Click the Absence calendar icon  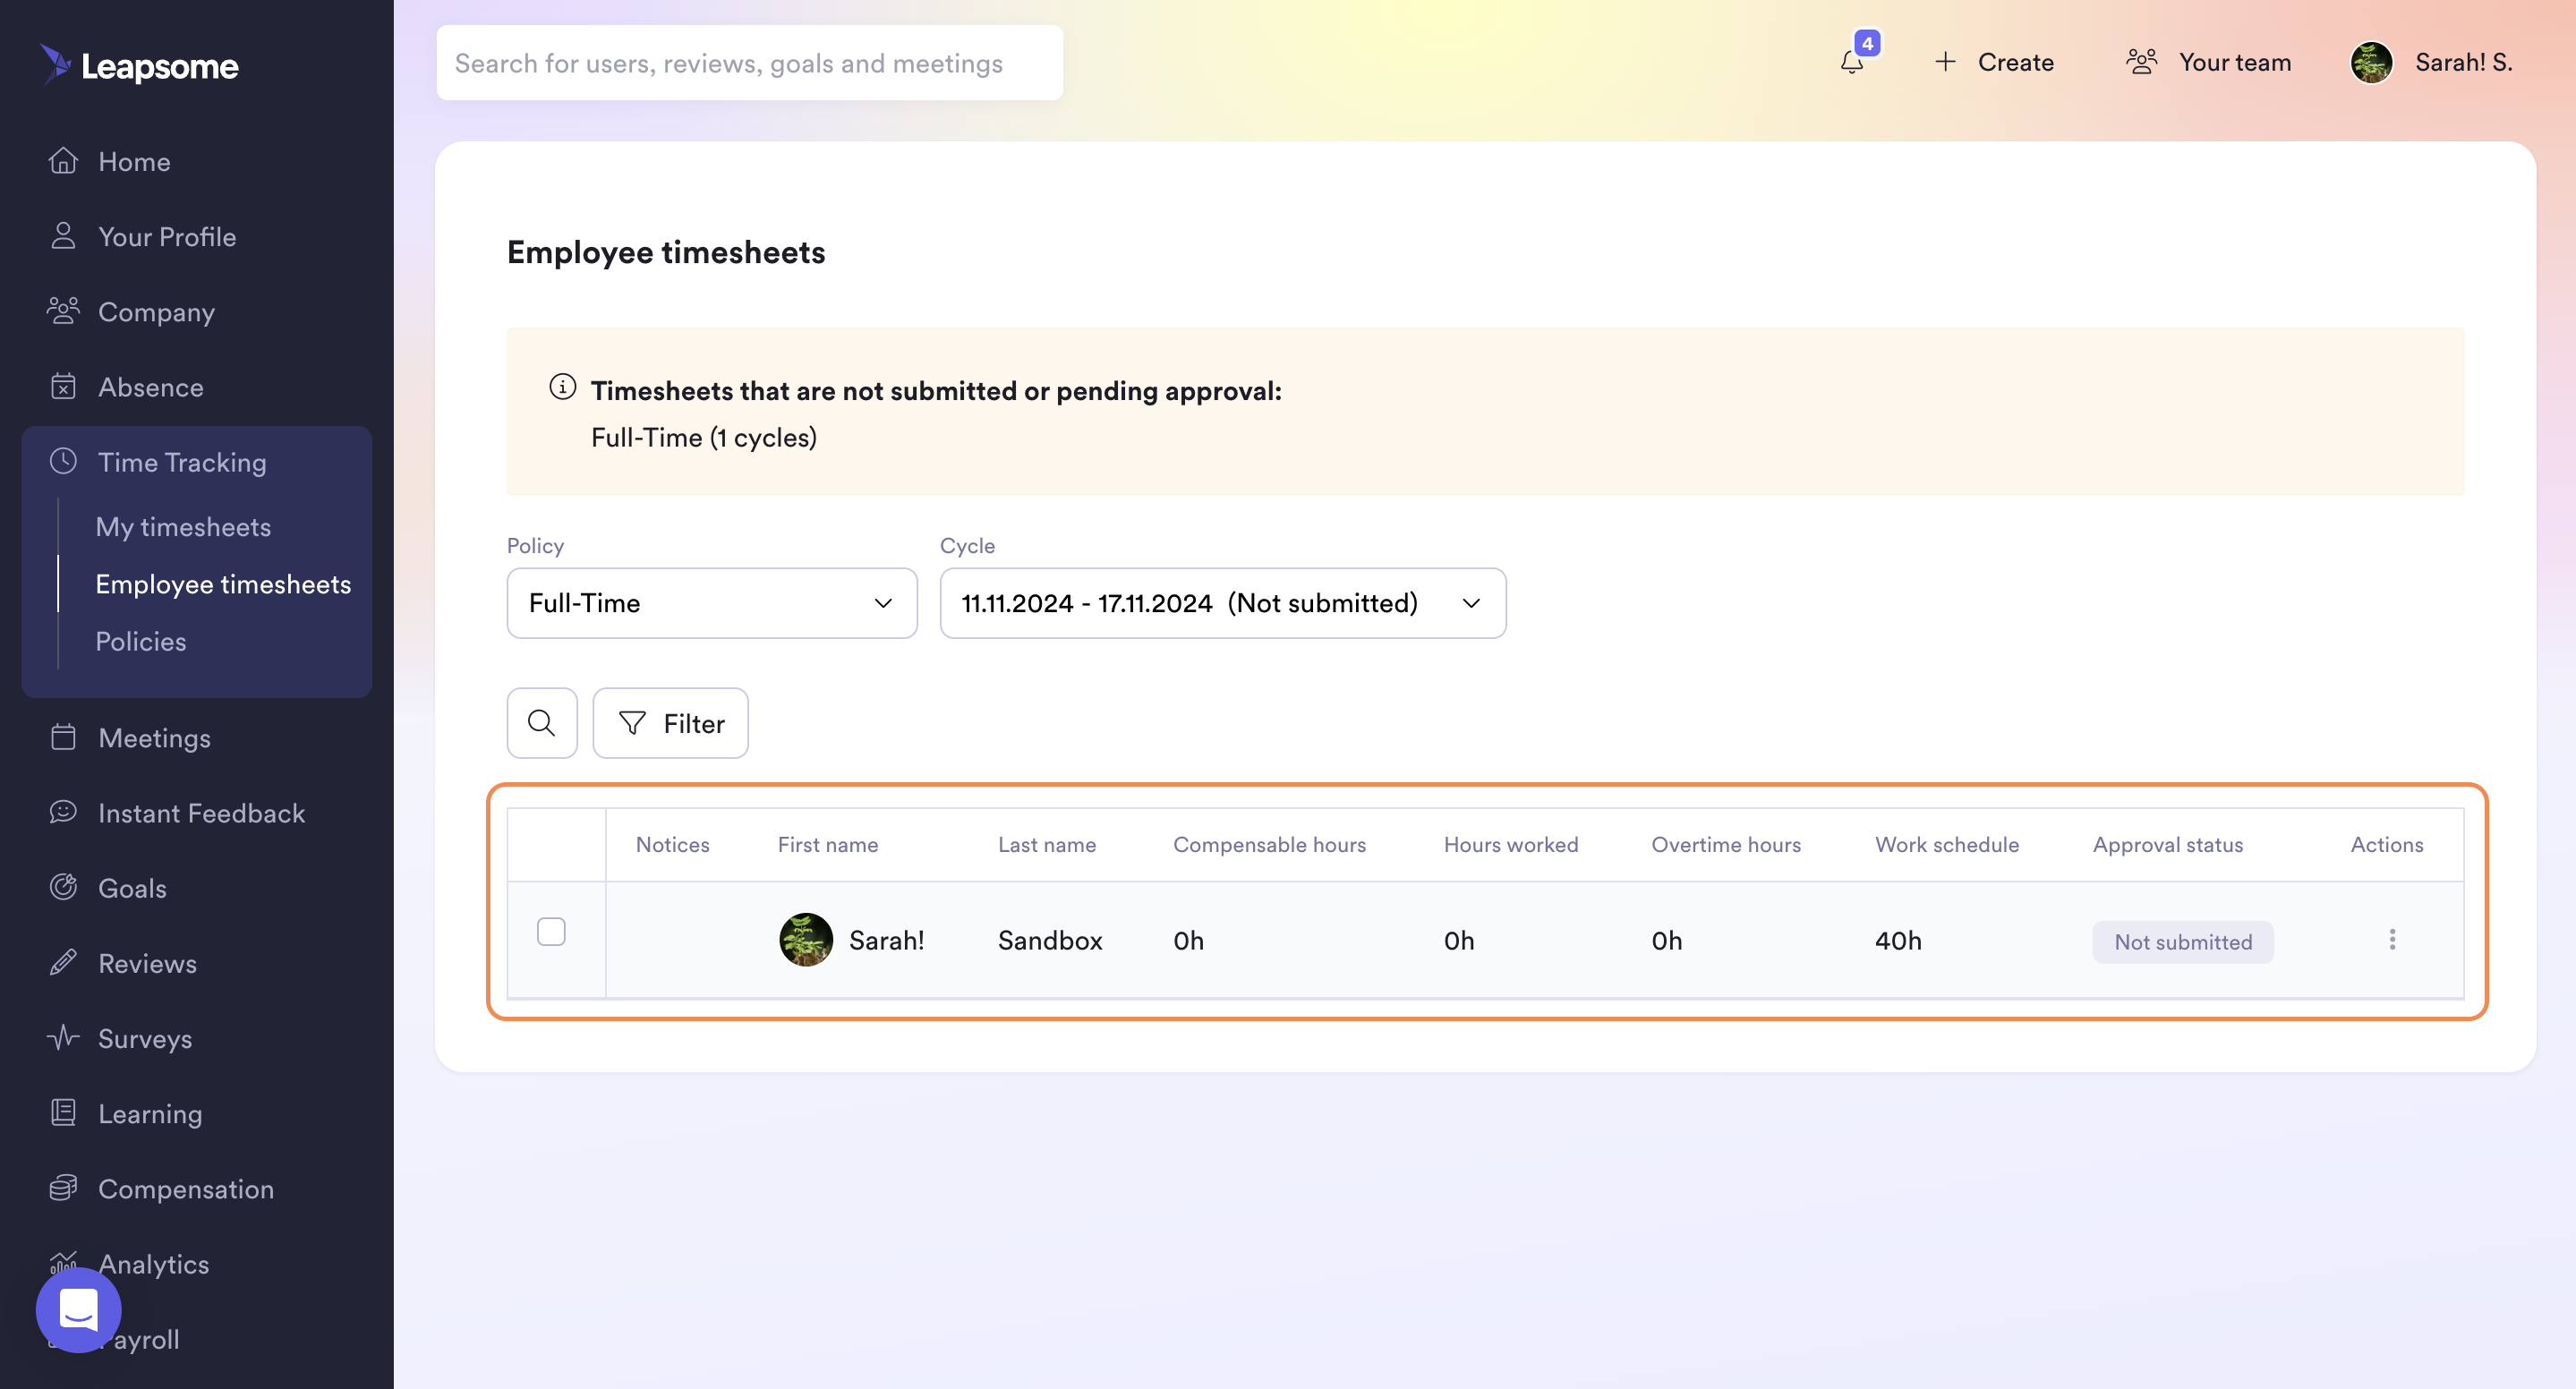(63, 386)
